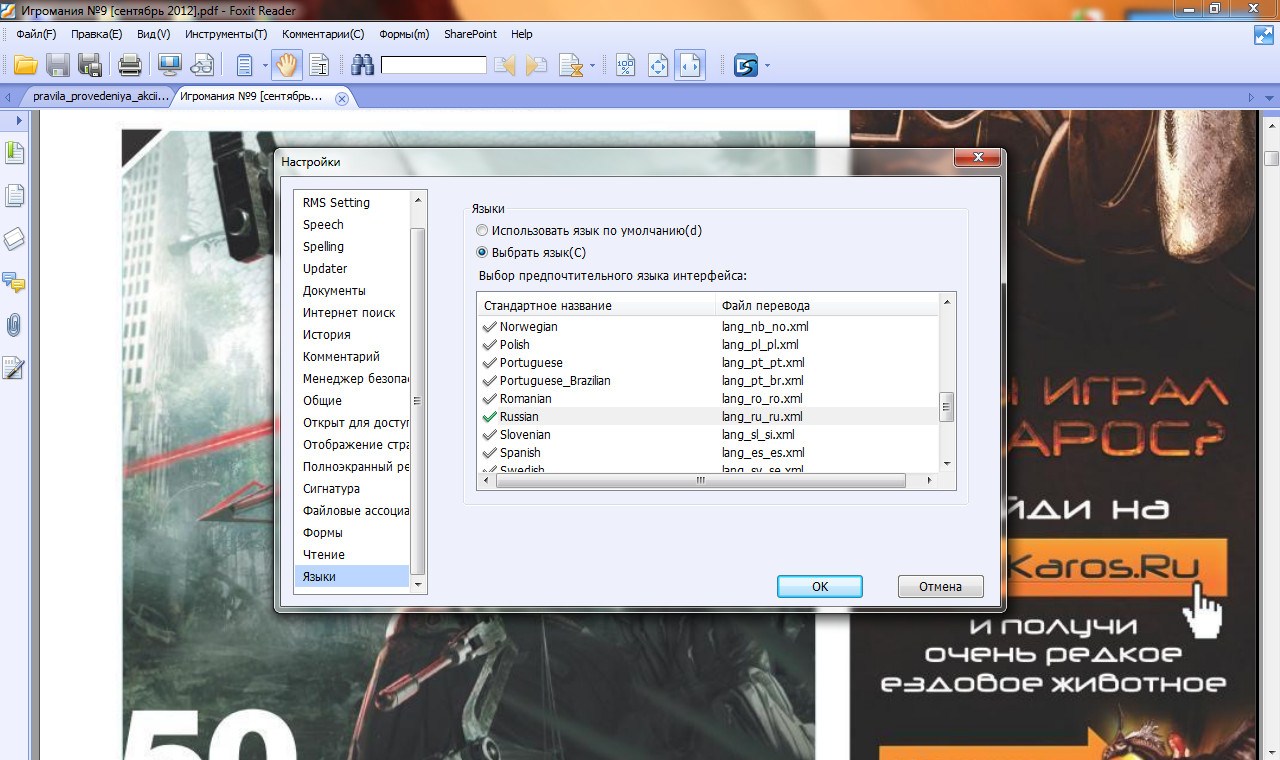Click the binoculars search icon
This screenshot has height=760, width=1280.
click(x=361, y=66)
